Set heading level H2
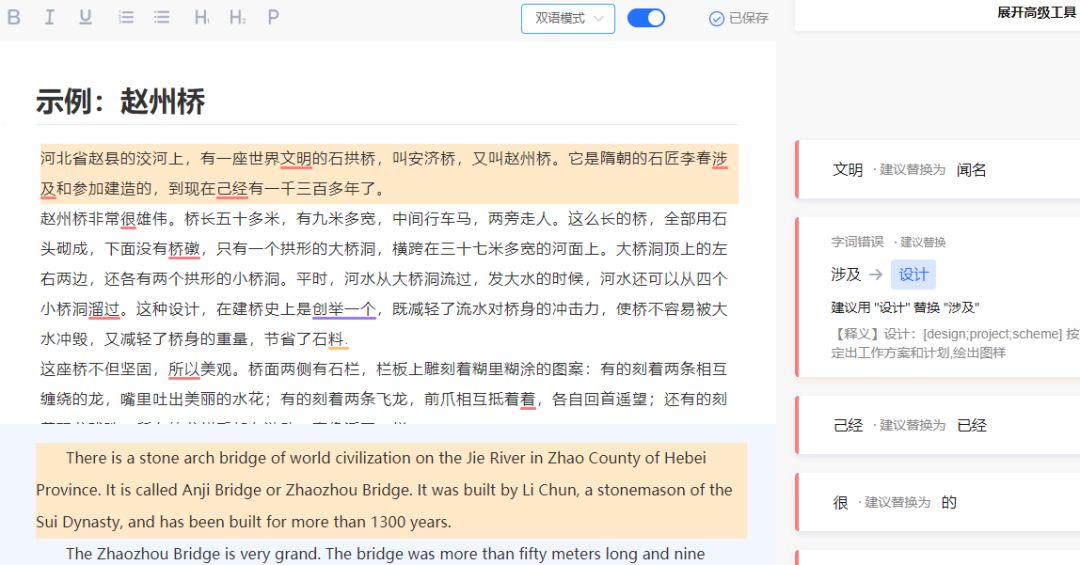The image size is (1080, 565). (x=237, y=17)
